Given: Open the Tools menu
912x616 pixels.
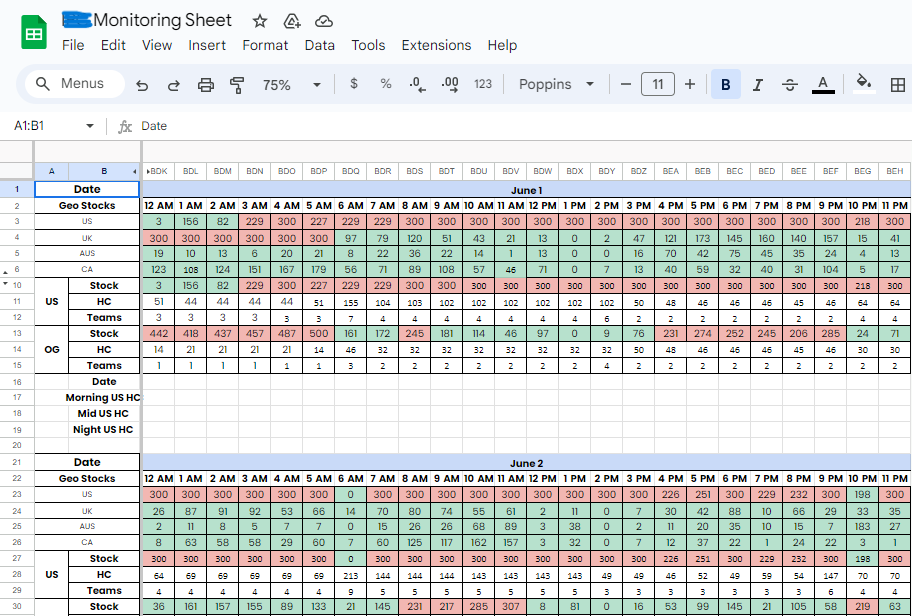Looking at the screenshot, I should tap(368, 45).
